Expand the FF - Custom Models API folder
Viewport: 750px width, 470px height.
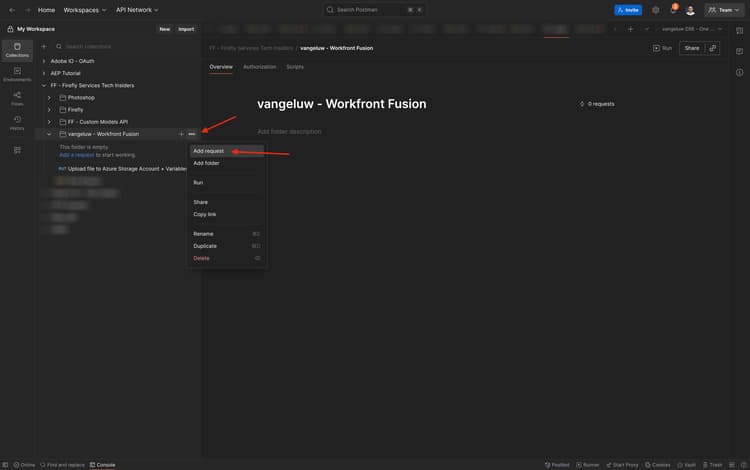49,122
